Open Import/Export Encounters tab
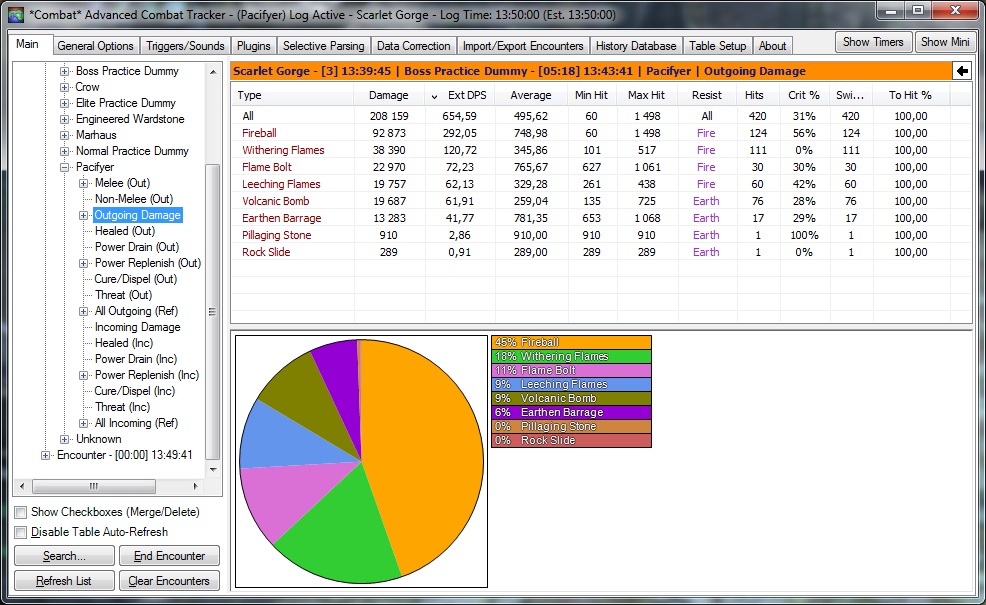The image size is (986, 605). pos(523,46)
